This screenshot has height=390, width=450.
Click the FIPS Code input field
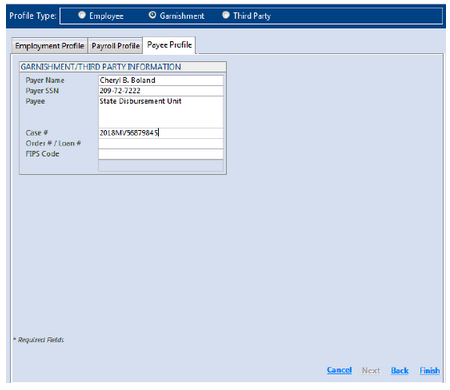point(161,154)
